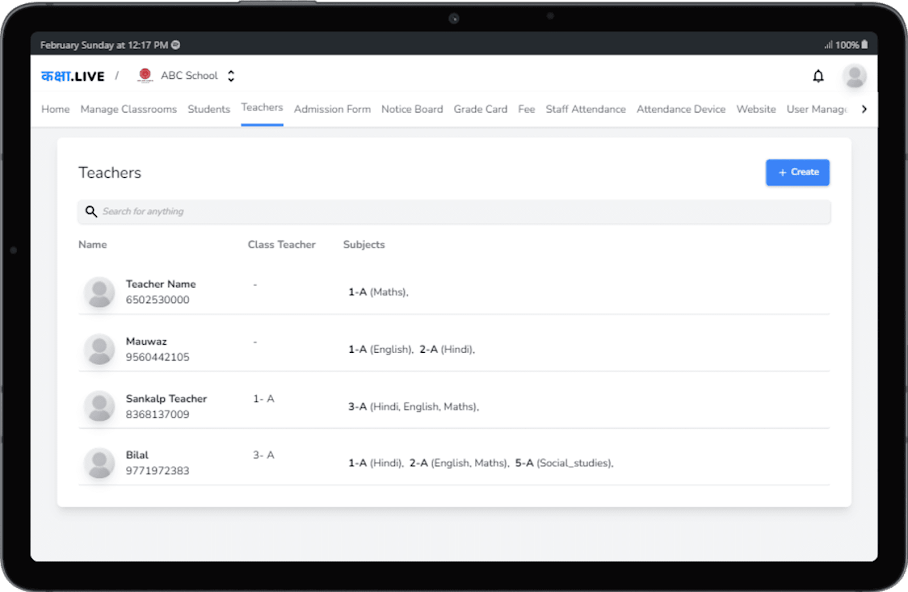Click the search magnifier icon

click(x=91, y=211)
